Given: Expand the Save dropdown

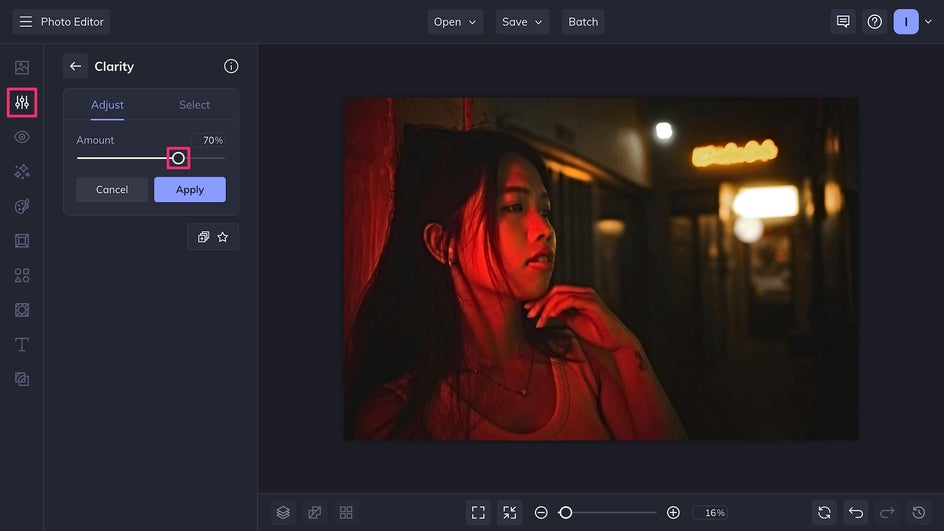Looking at the screenshot, I should coord(522,22).
